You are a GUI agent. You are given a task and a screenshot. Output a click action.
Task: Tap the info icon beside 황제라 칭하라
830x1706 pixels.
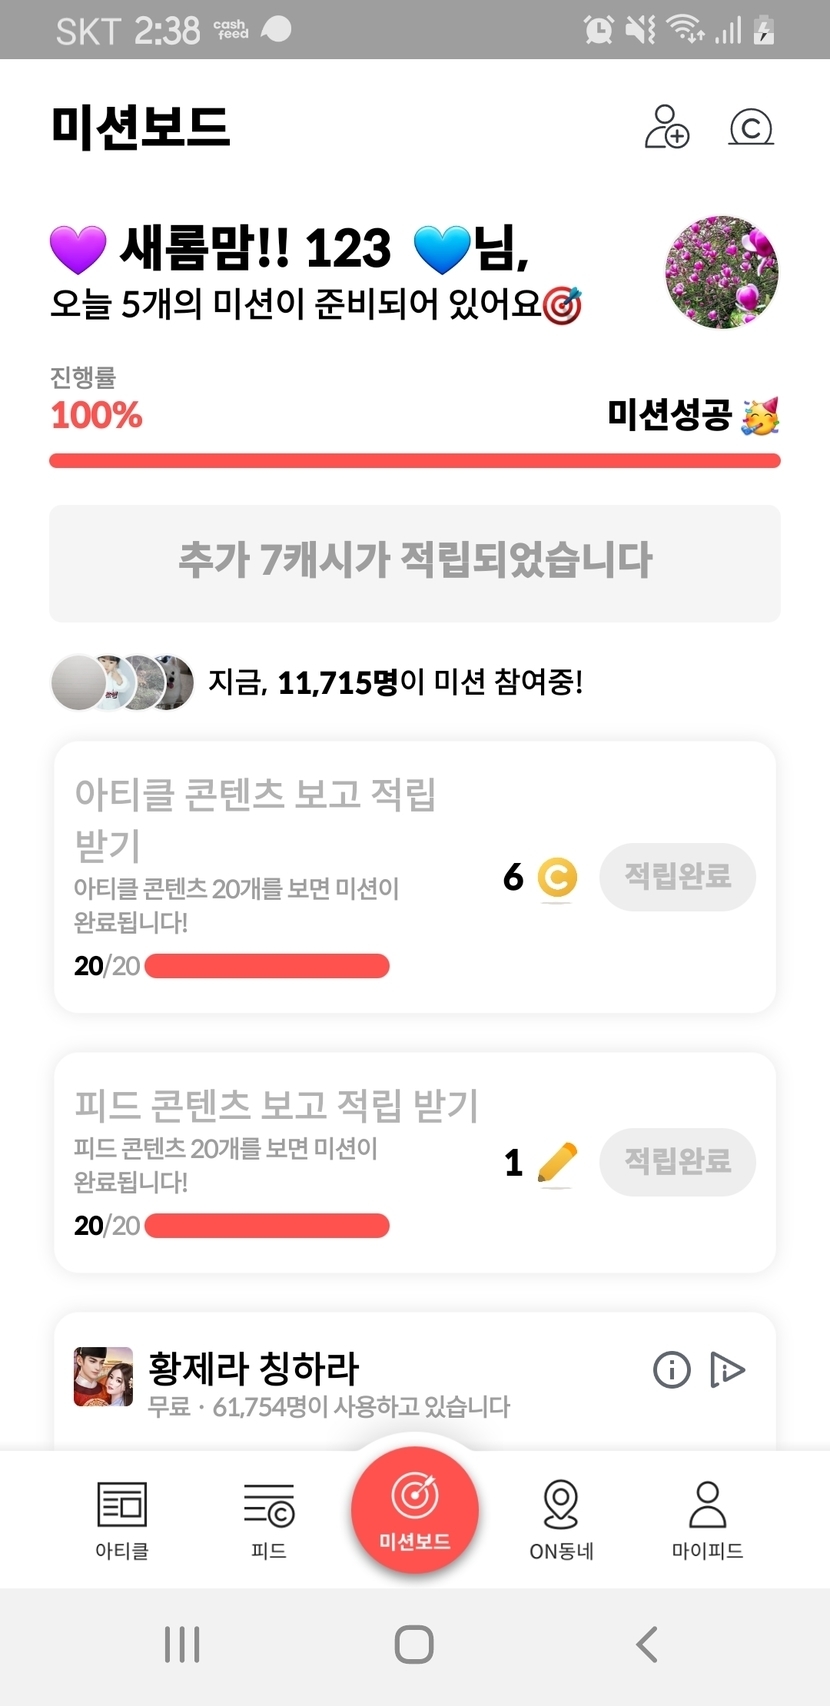point(671,1369)
